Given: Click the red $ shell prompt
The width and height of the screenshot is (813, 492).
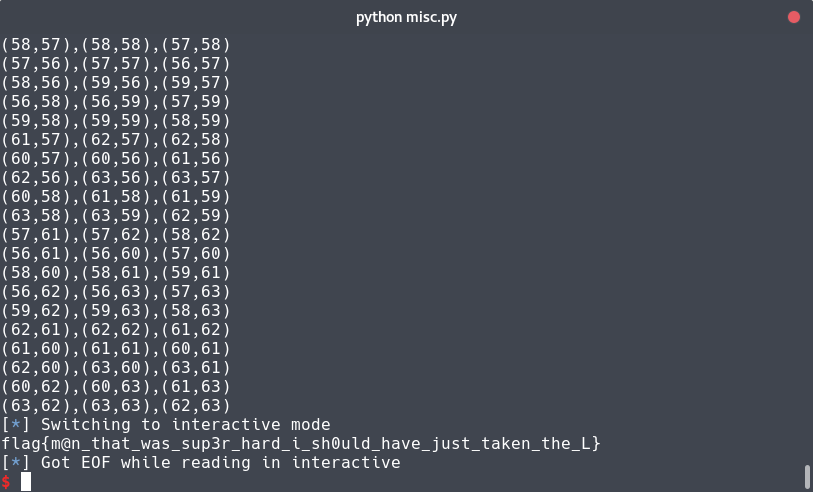Looking at the screenshot, I should 6,482.
